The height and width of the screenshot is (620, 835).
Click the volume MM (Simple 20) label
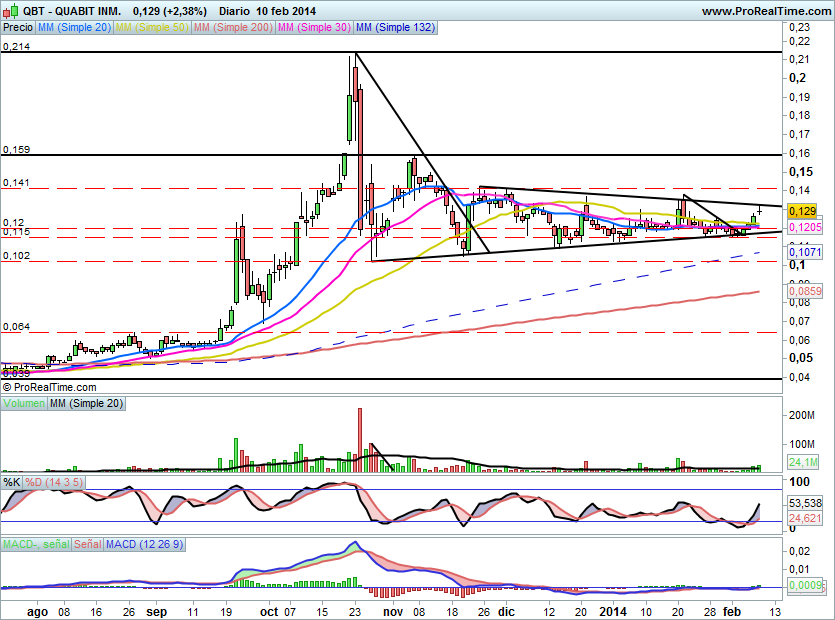tap(86, 403)
